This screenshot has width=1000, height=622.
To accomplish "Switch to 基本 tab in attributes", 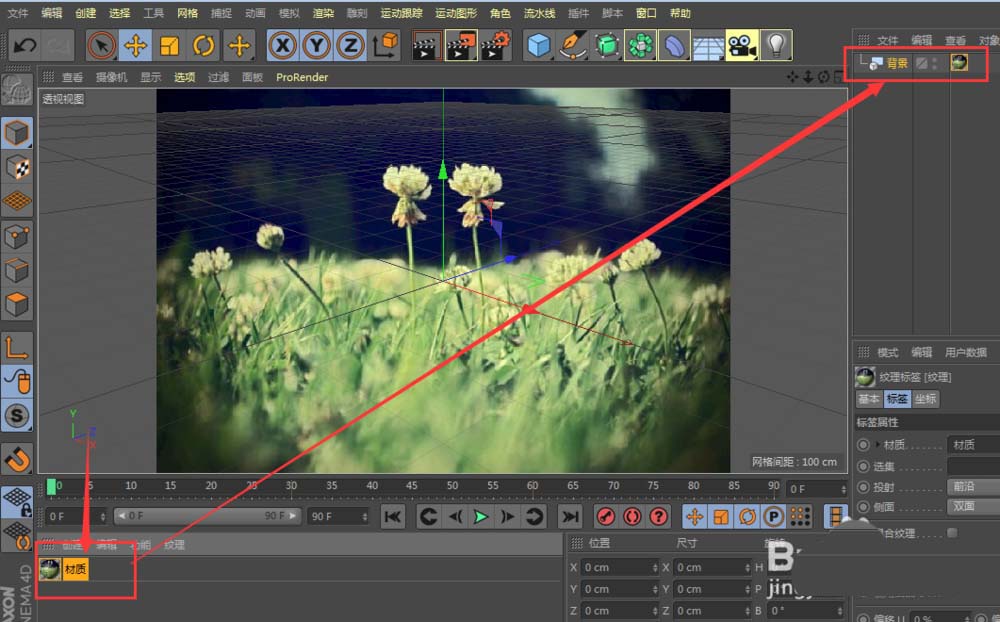I will coord(869,399).
